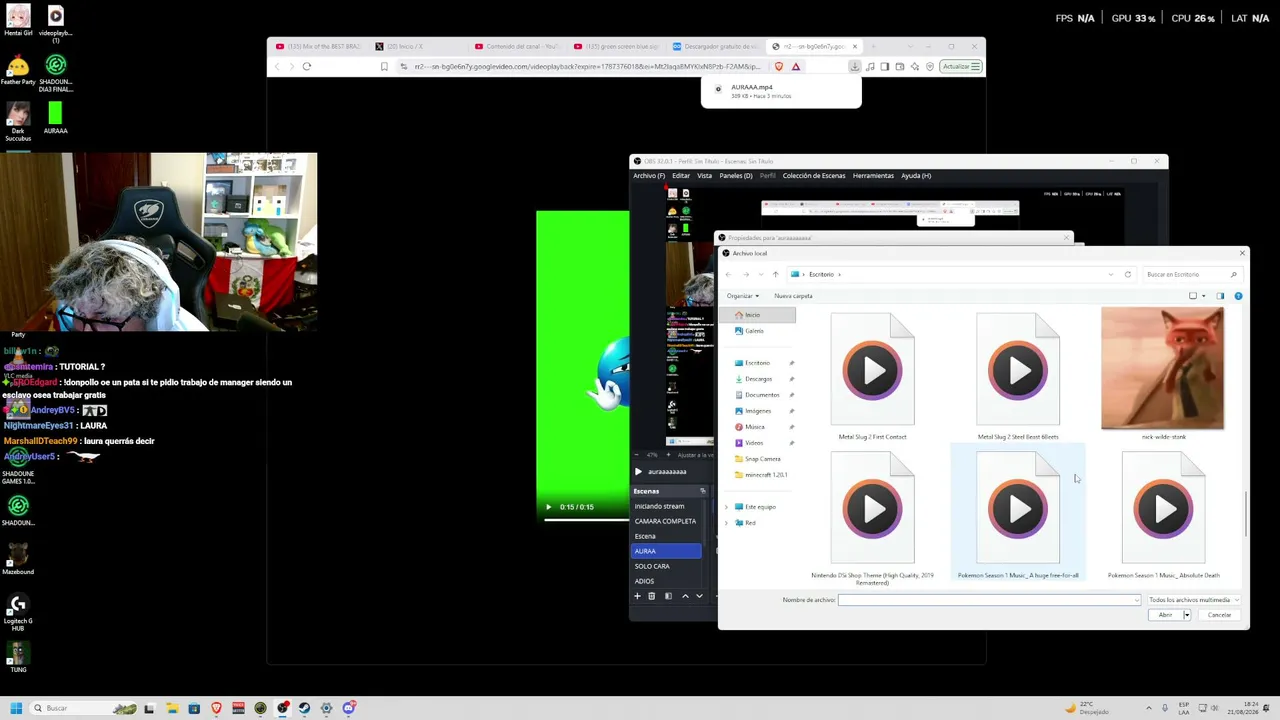Go up one folder level in file dialog
Viewport: 1280px width, 720px height.
pyautogui.click(x=775, y=274)
